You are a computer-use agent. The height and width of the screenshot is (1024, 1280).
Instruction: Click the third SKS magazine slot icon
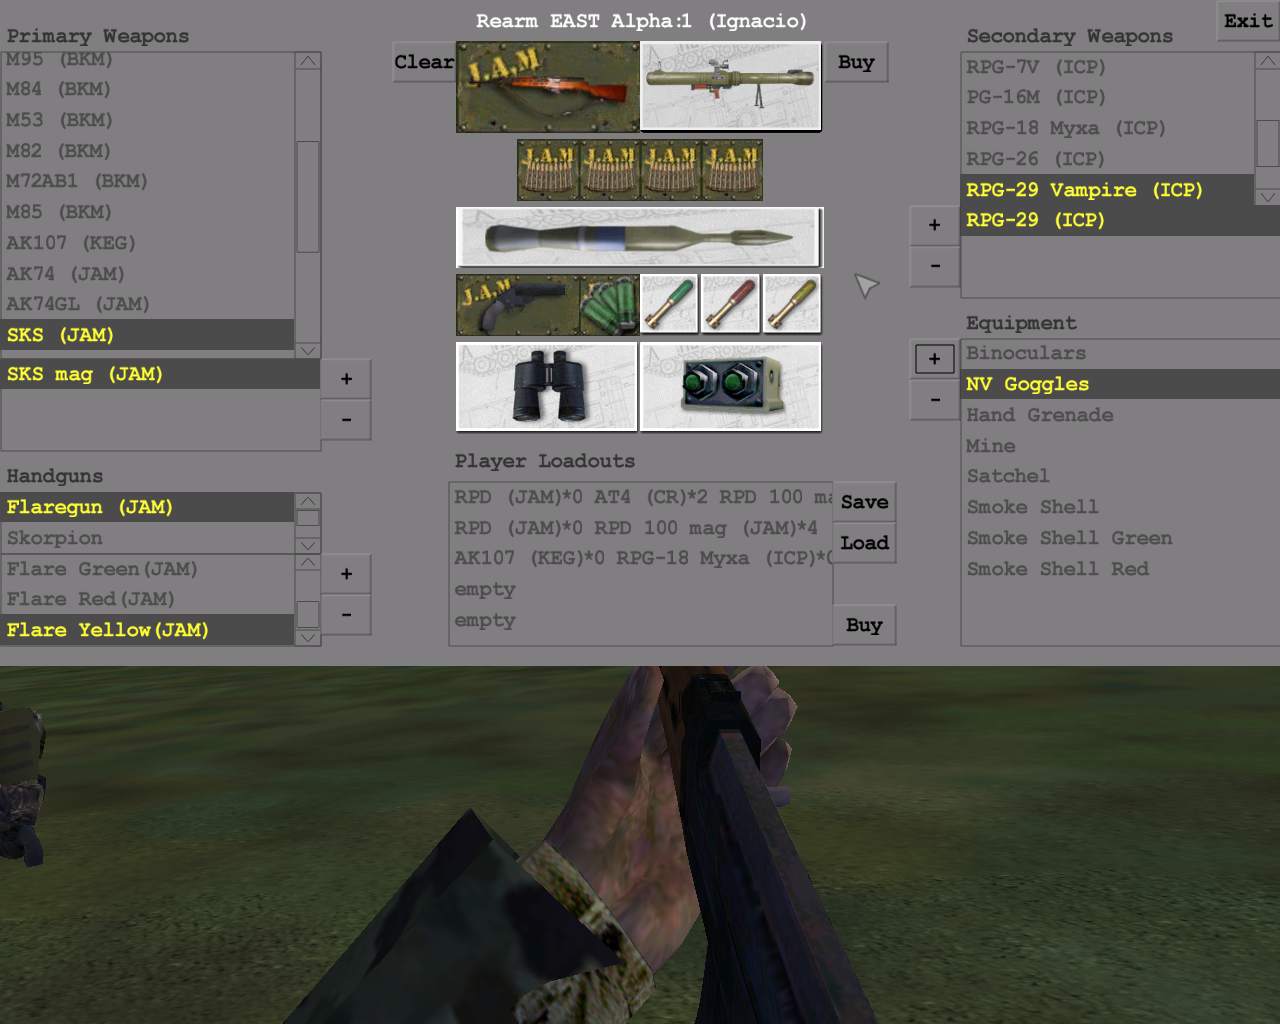(x=669, y=170)
